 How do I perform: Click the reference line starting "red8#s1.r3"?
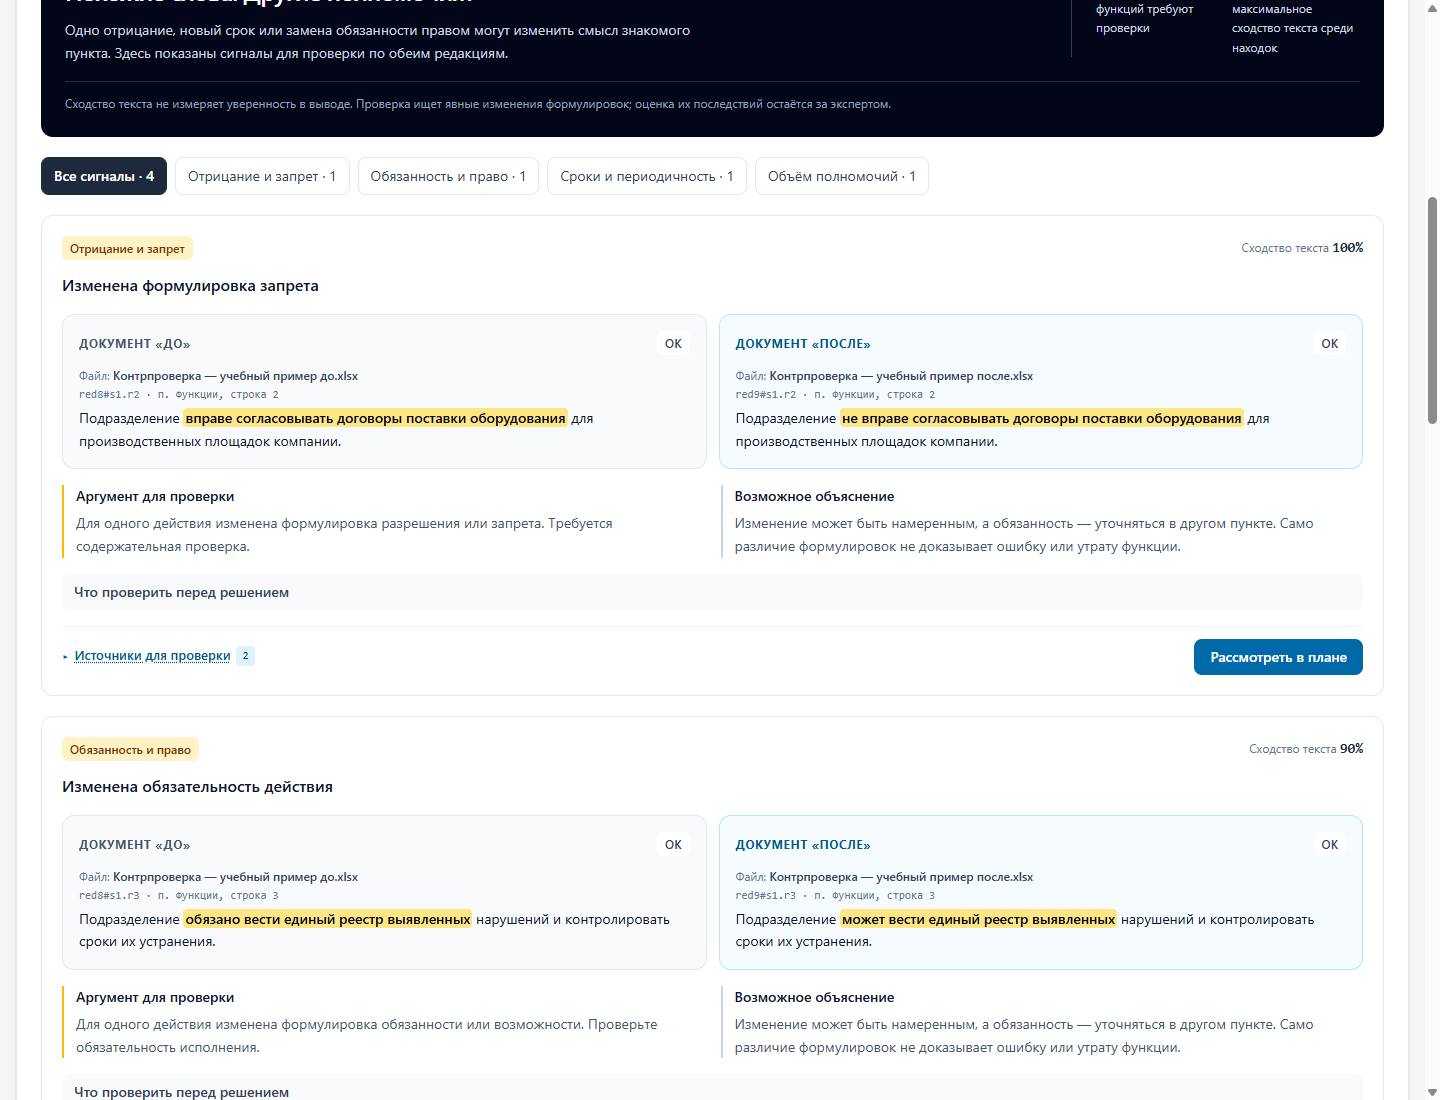(x=179, y=896)
